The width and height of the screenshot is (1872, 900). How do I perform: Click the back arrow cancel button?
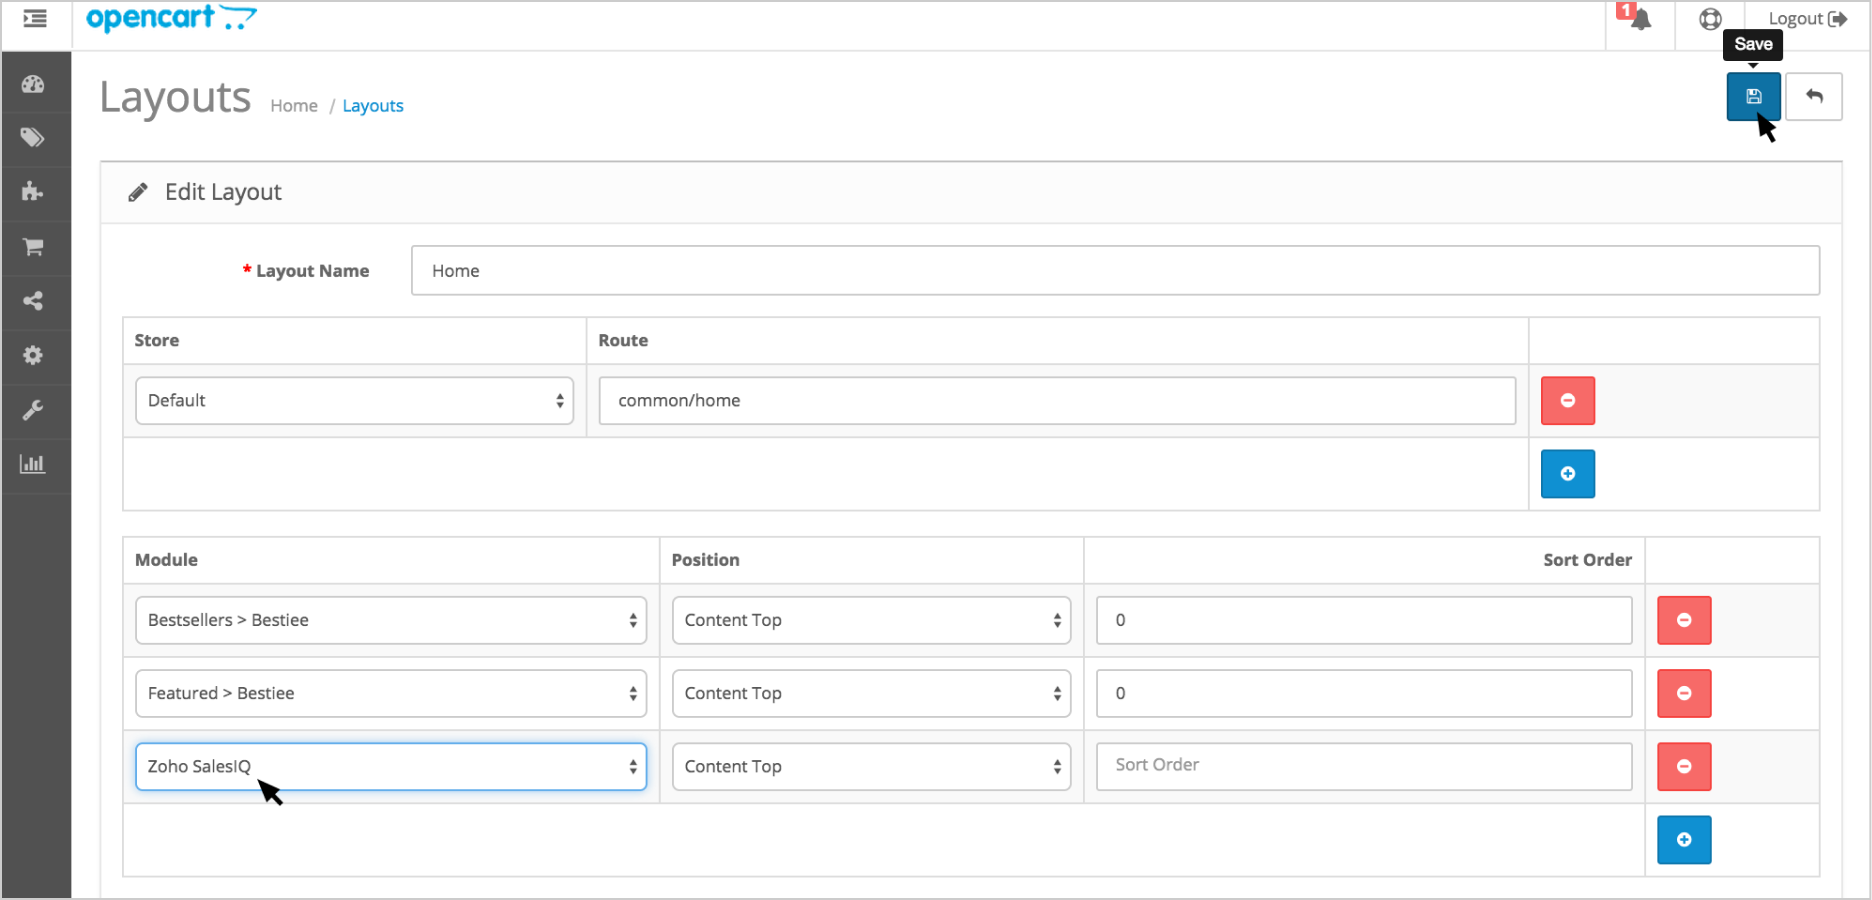tap(1813, 97)
